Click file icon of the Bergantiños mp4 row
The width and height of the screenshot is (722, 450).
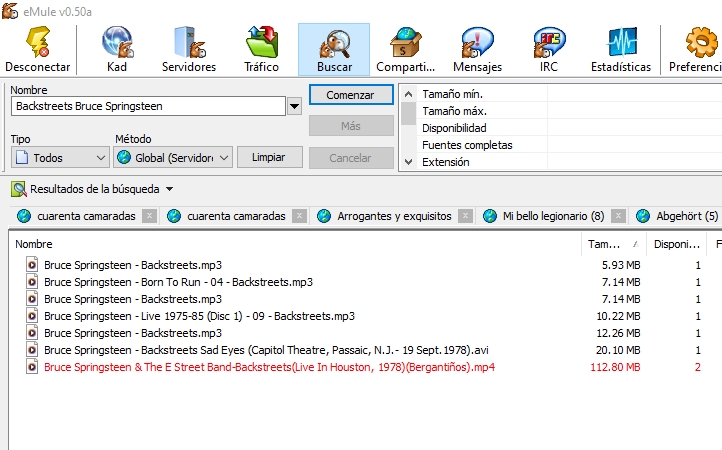tap(32, 367)
